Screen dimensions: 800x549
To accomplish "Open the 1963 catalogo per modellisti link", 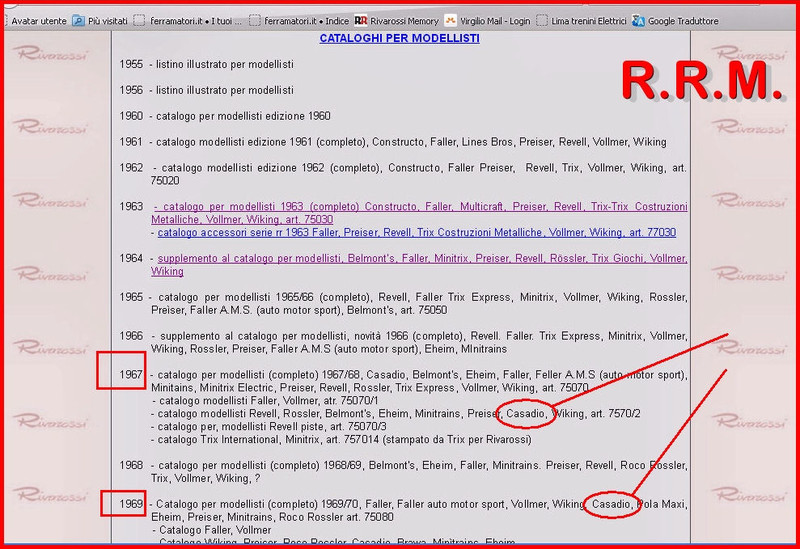I will point(419,213).
